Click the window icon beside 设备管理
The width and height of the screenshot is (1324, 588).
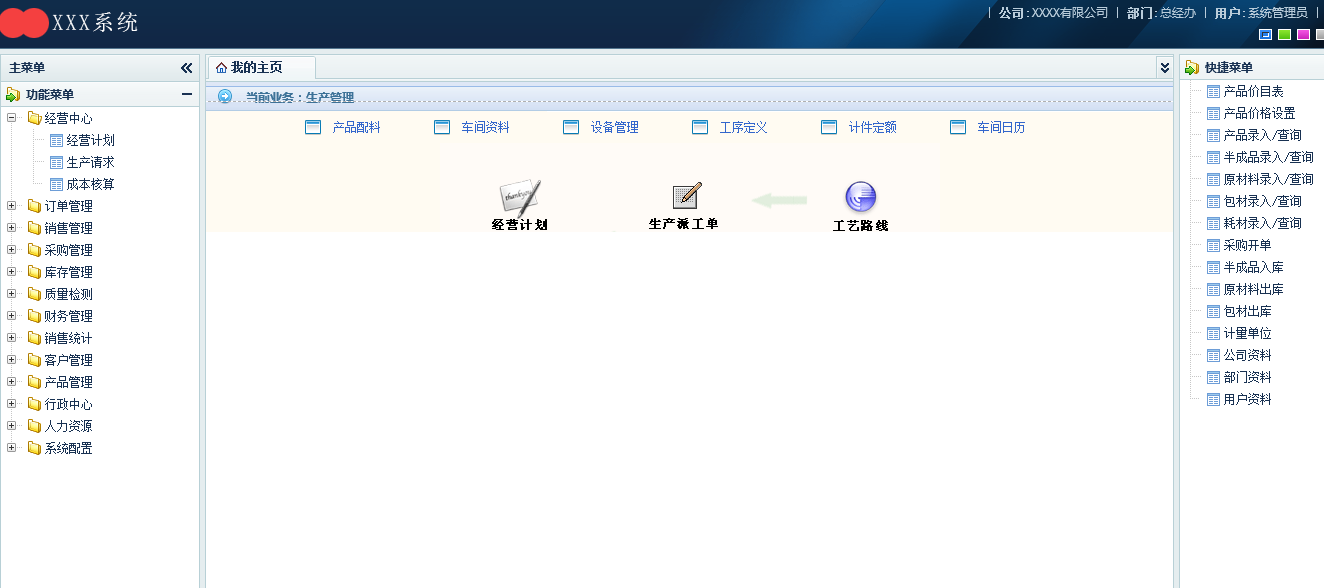point(571,127)
